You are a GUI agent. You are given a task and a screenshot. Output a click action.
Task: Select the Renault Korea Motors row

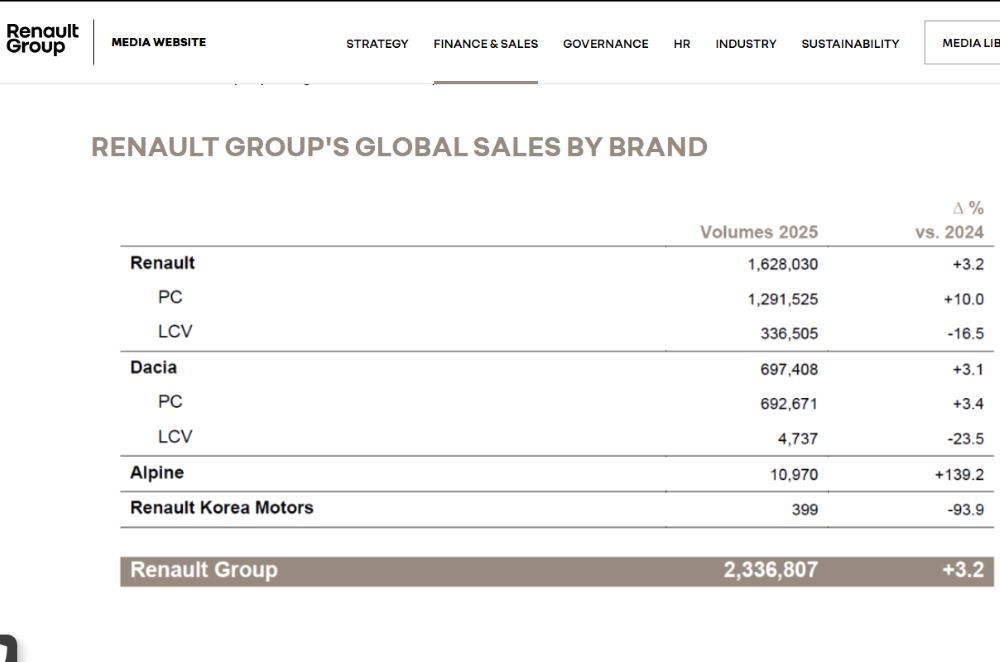click(x=557, y=508)
